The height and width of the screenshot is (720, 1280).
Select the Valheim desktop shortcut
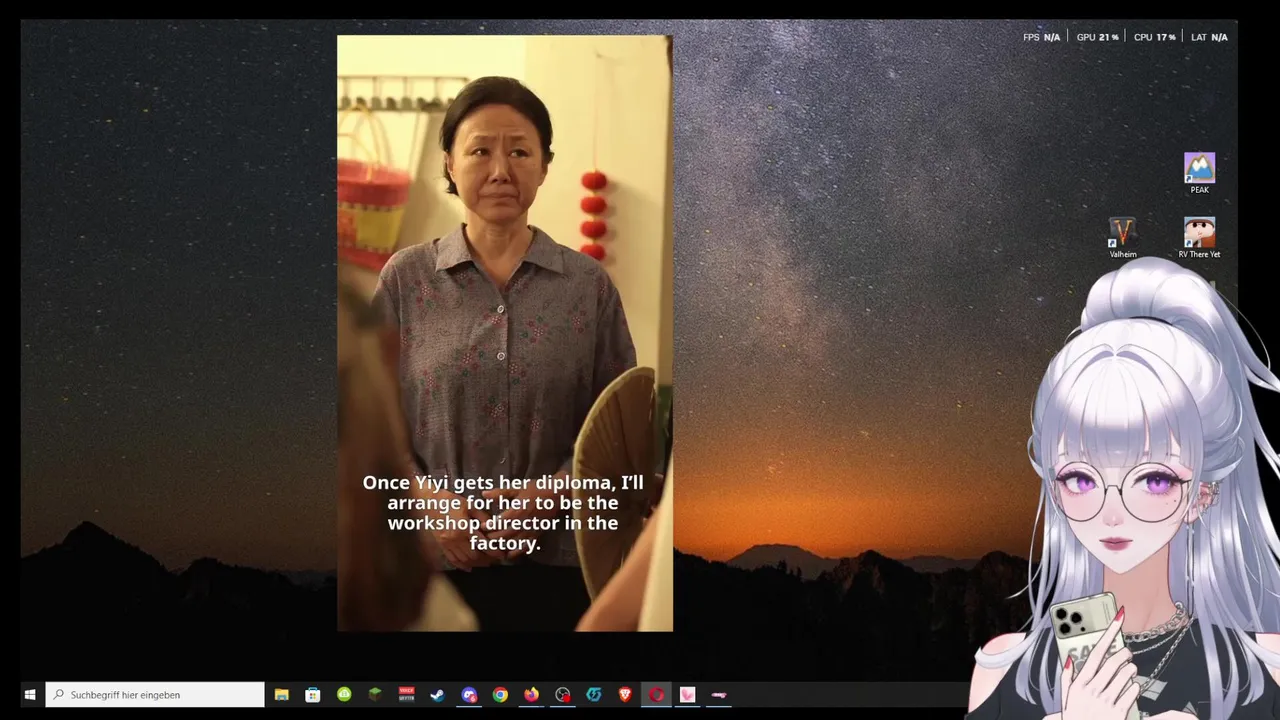click(1123, 238)
